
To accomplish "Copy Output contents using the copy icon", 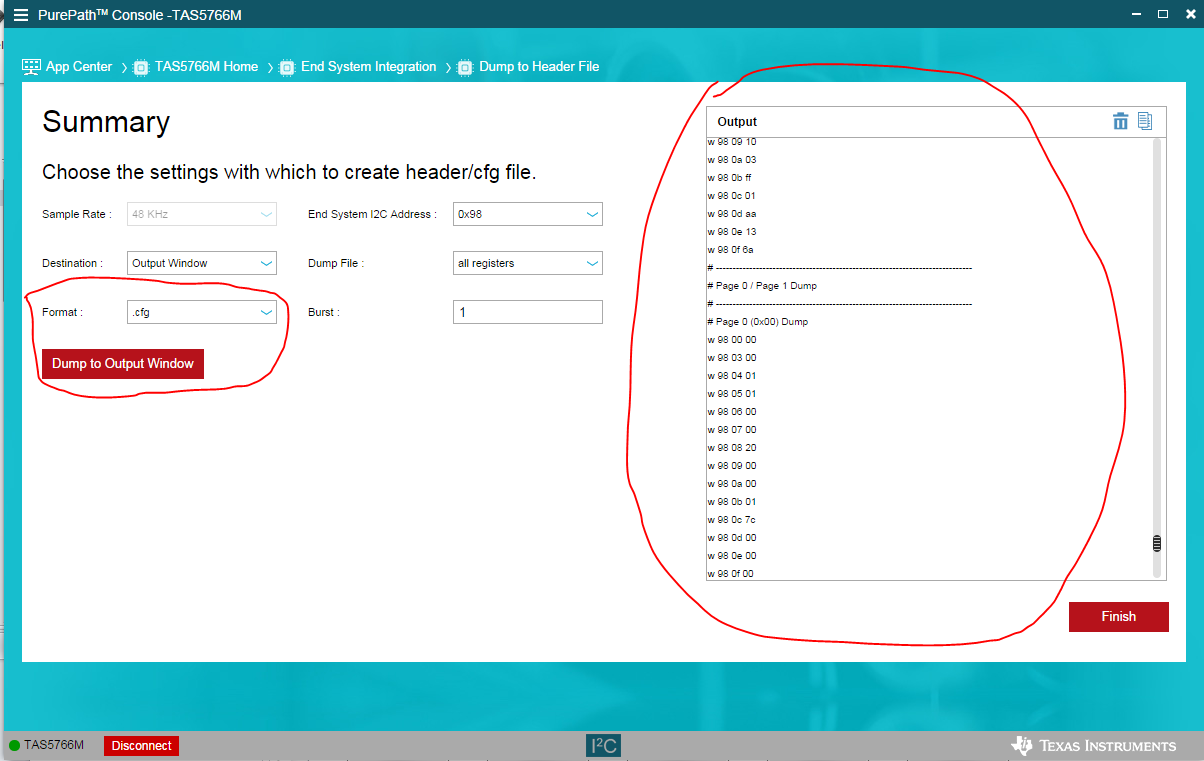I will tap(1145, 121).
